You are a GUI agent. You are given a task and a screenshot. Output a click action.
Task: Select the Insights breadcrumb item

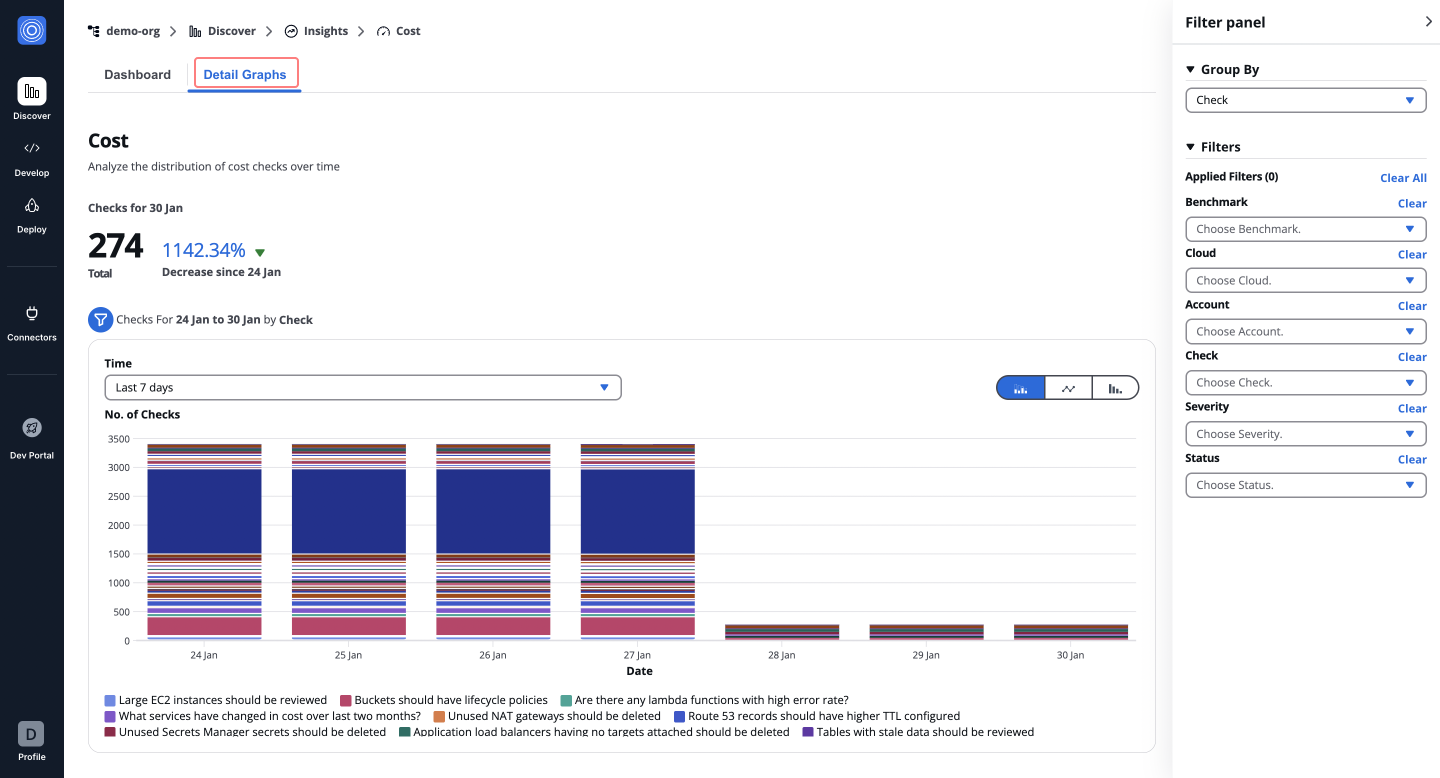(x=324, y=31)
